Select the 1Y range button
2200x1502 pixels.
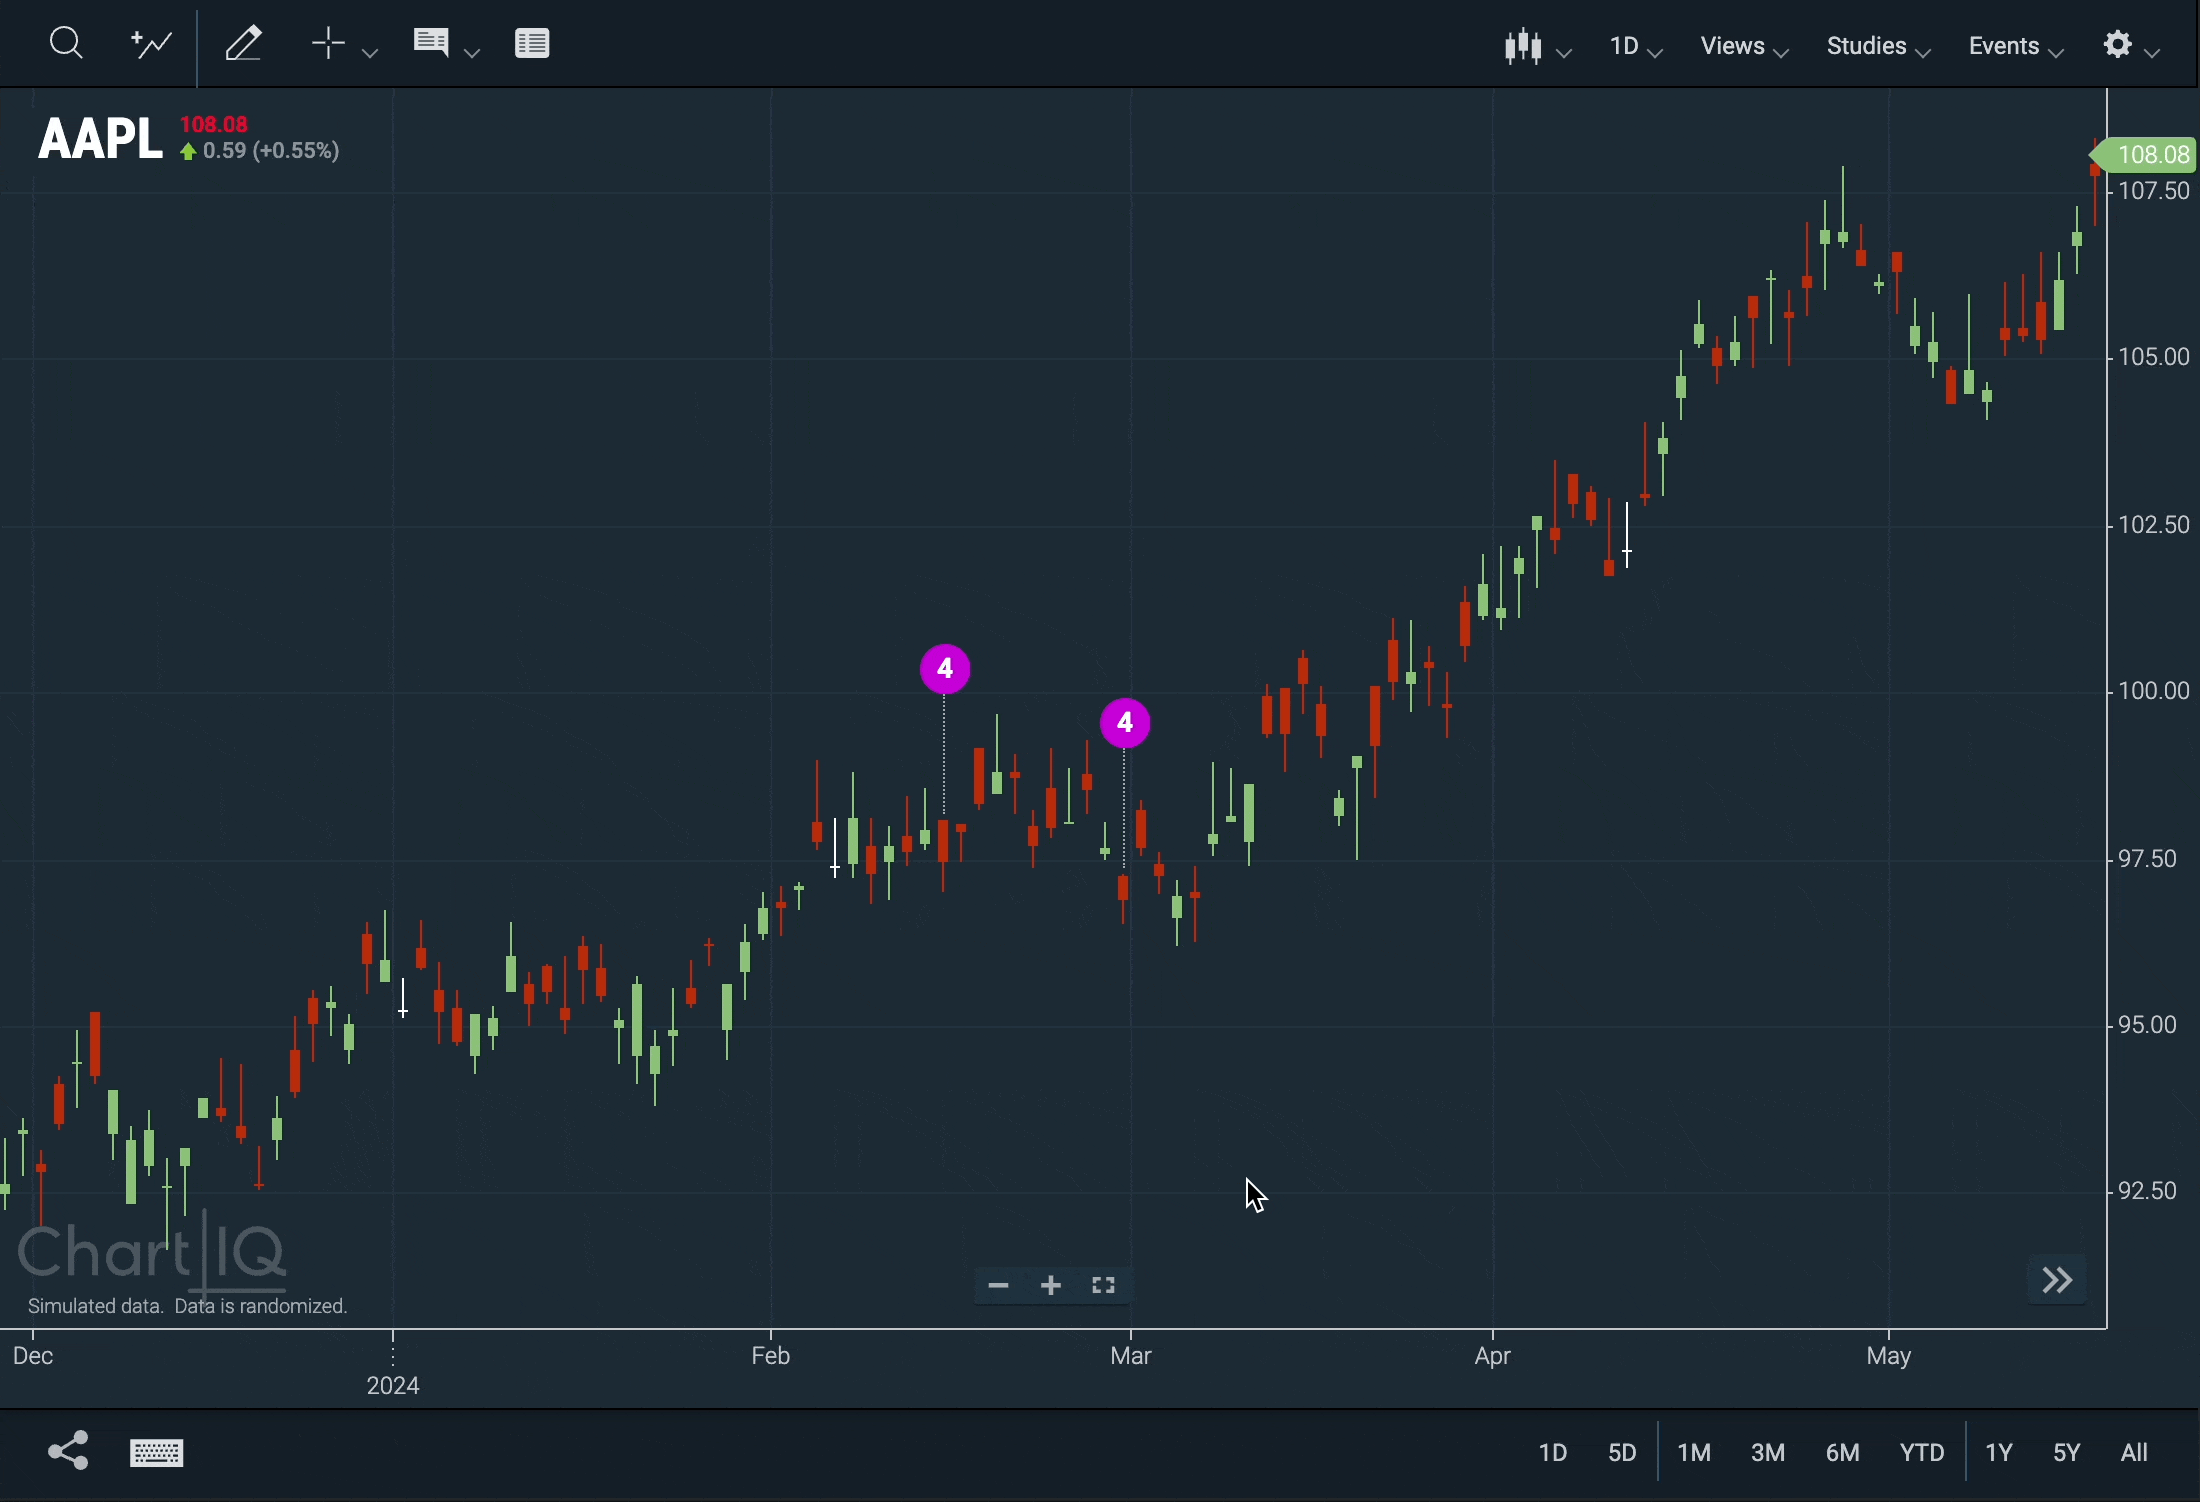[1999, 1452]
